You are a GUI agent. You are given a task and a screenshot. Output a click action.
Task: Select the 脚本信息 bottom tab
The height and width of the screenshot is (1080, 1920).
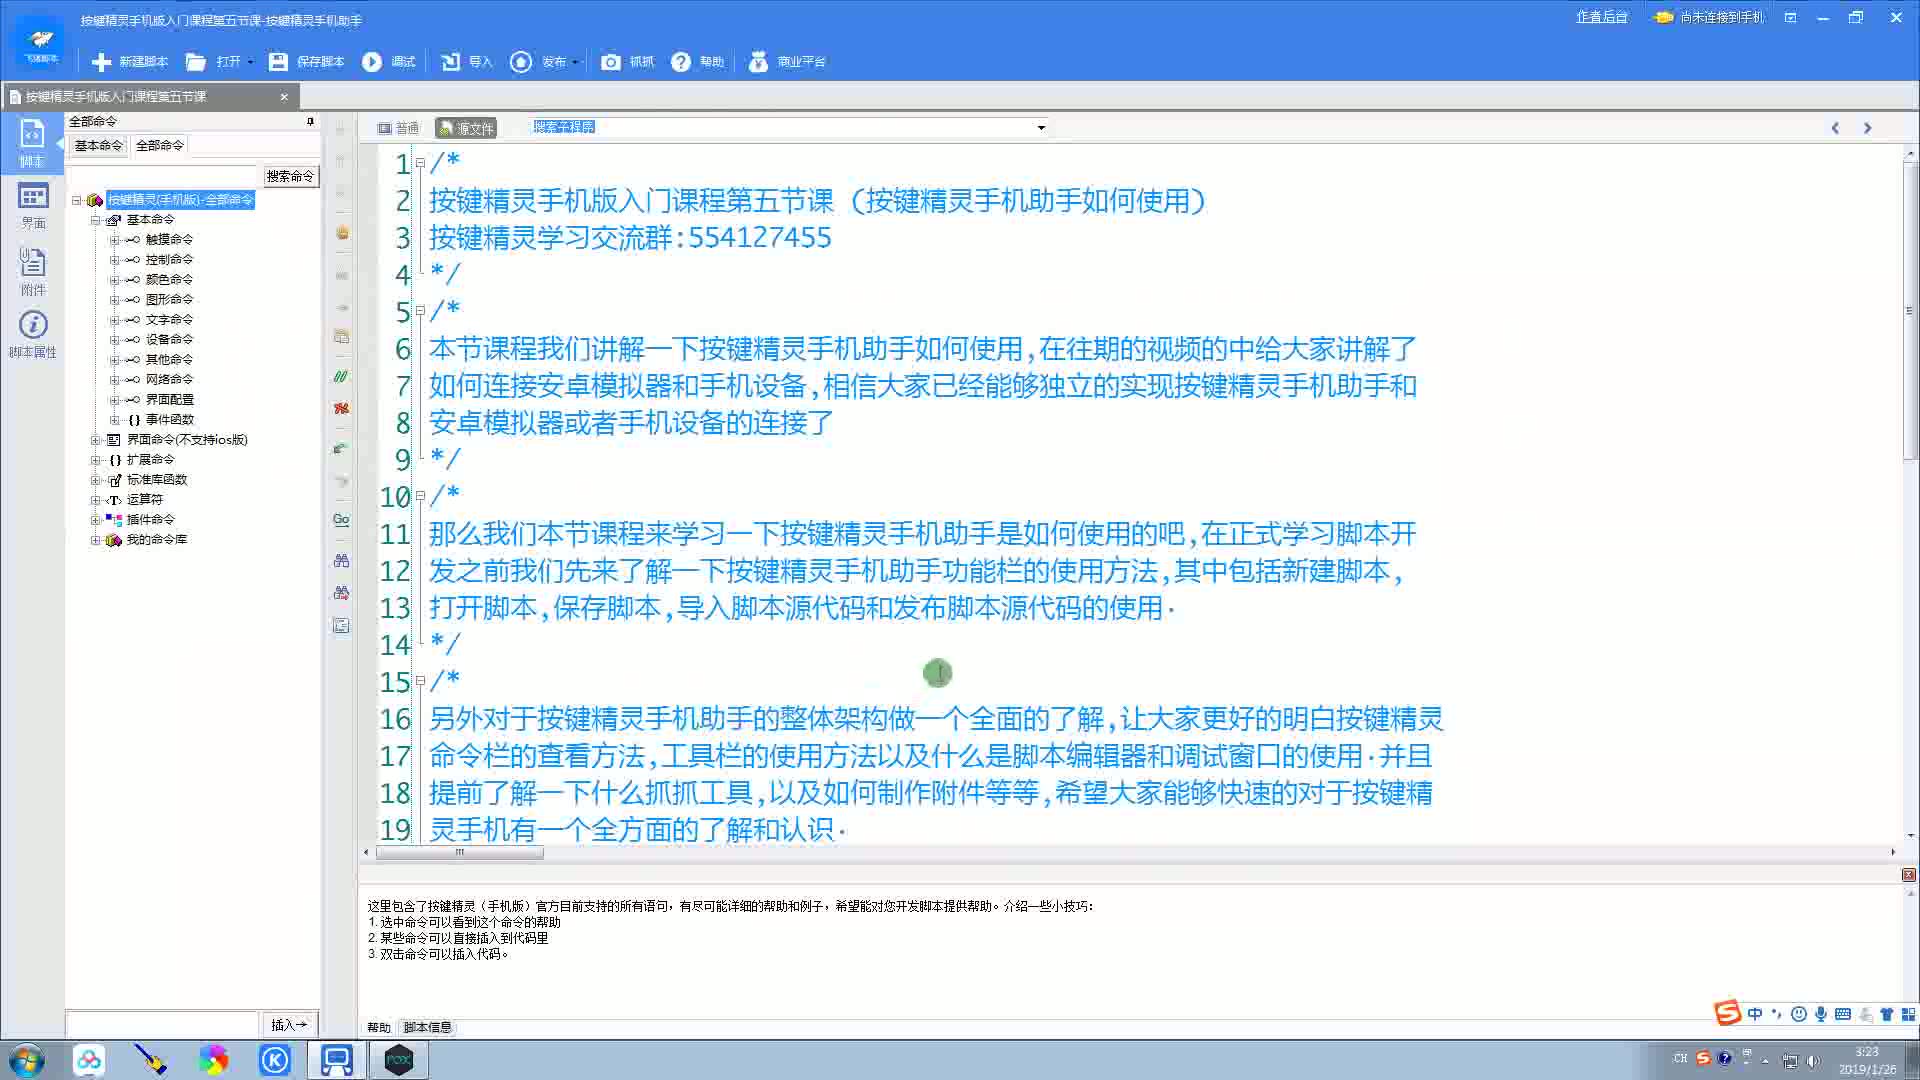coord(427,1027)
